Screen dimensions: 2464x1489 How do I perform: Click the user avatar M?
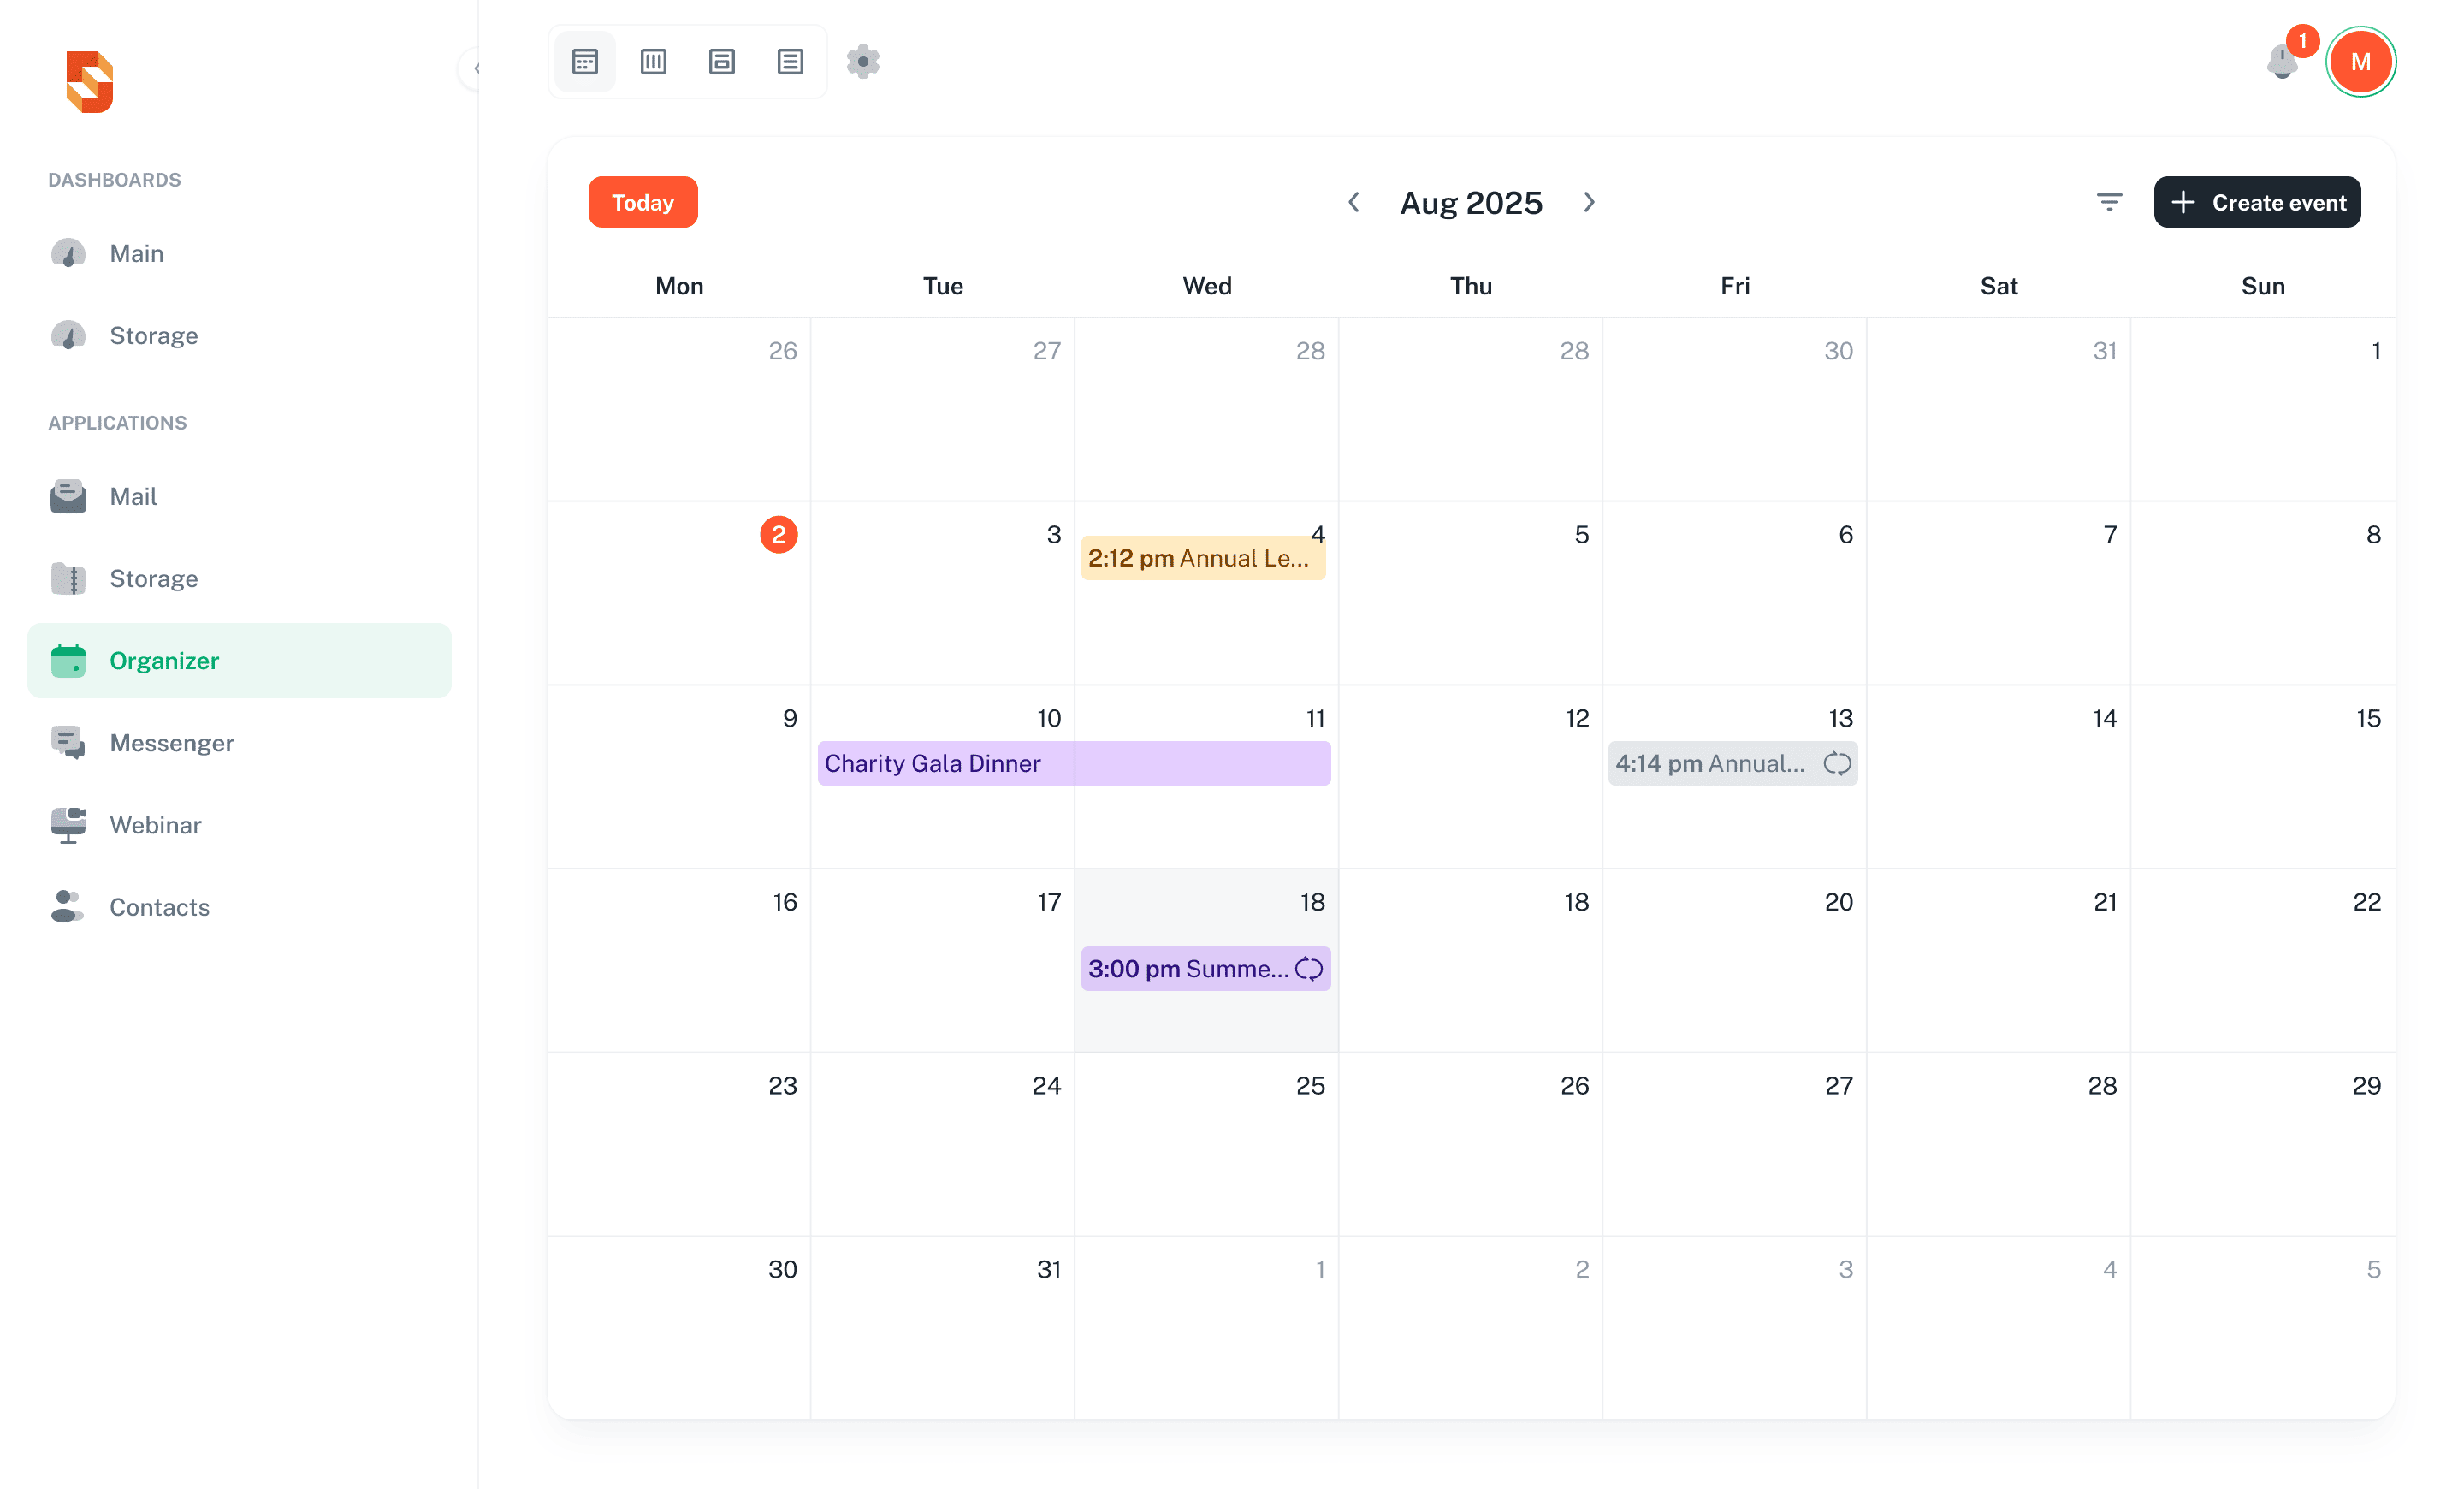coord(2360,62)
